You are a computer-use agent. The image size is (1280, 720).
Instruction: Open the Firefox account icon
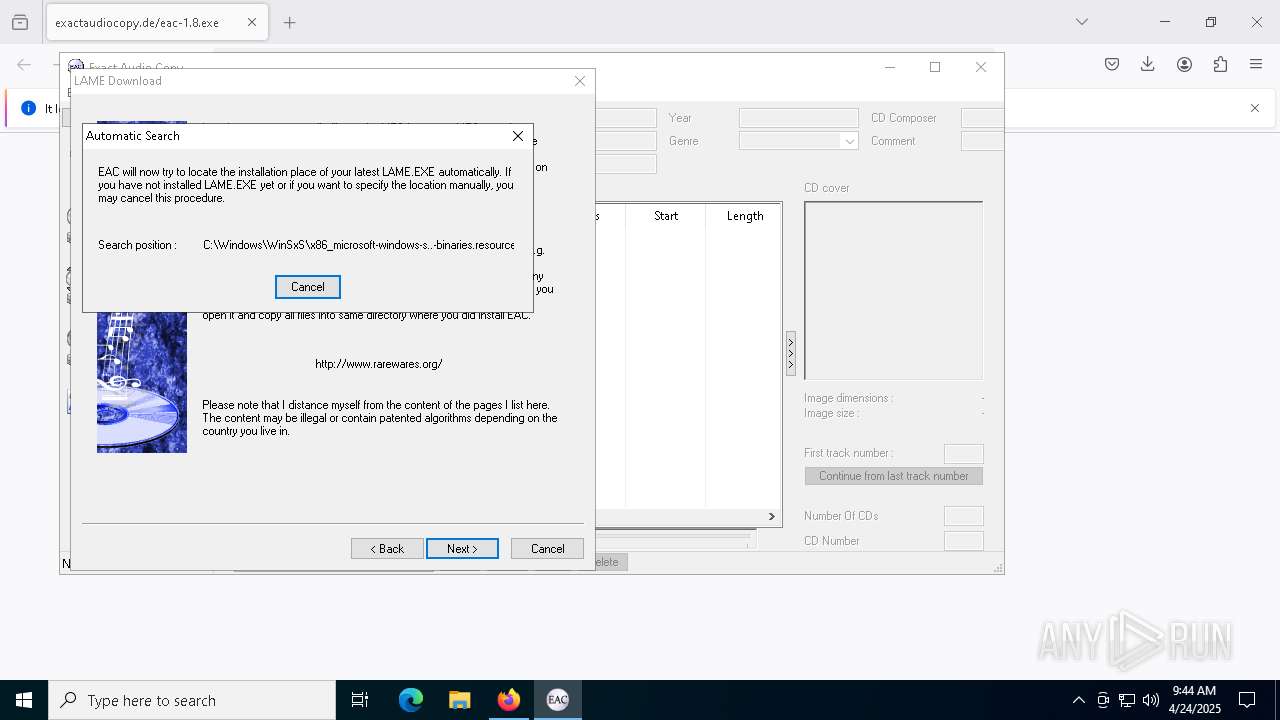[x=1184, y=64]
